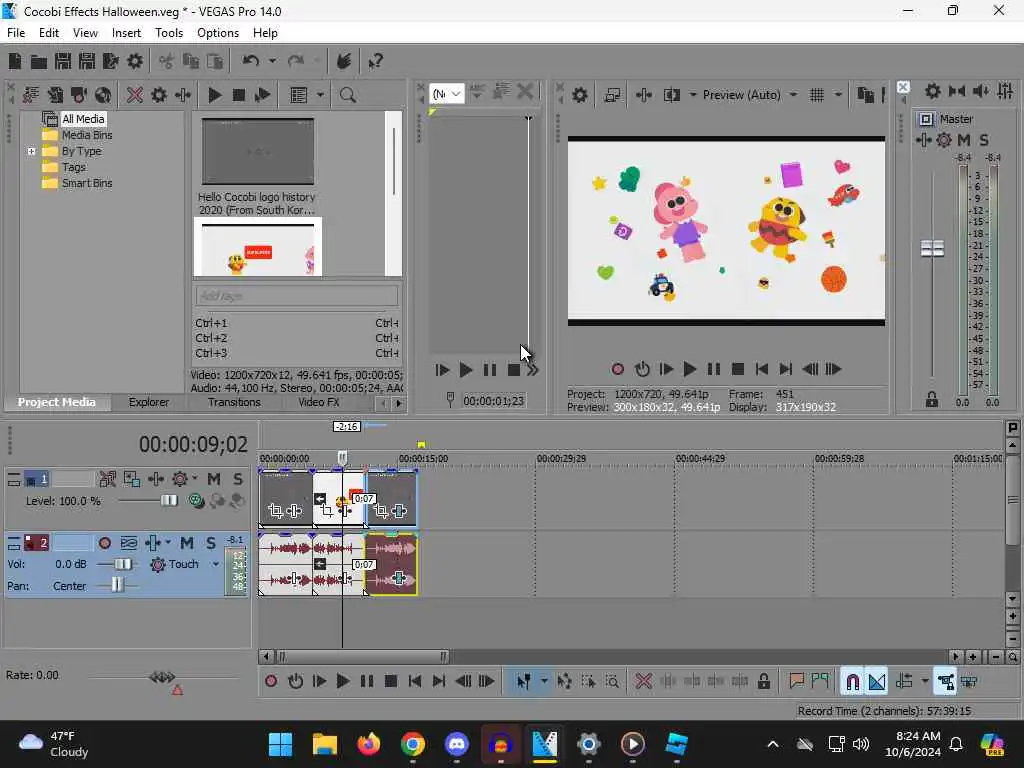This screenshot has width=1024, height=768.
Task: Open Video Preview properties gear icon
Action: click(x=580, y=95)
